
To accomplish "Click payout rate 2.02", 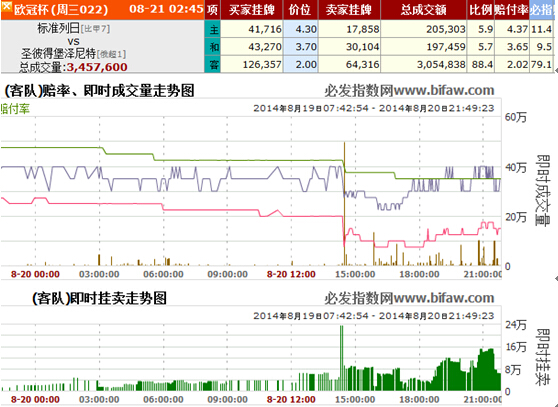I will coord(517,65).
